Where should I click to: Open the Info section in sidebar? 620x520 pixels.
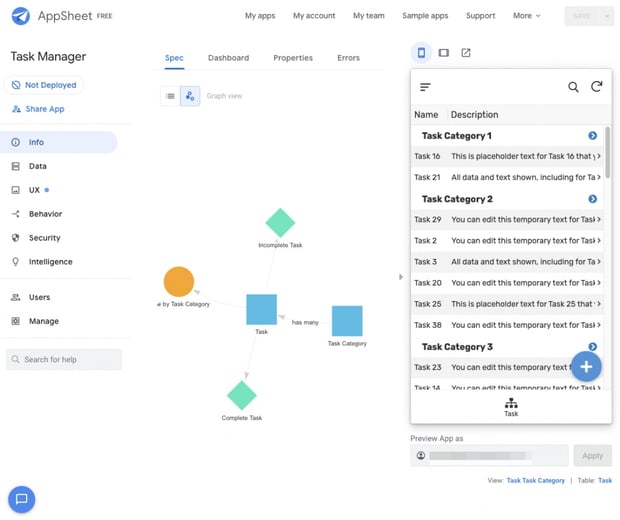(59, 142)
